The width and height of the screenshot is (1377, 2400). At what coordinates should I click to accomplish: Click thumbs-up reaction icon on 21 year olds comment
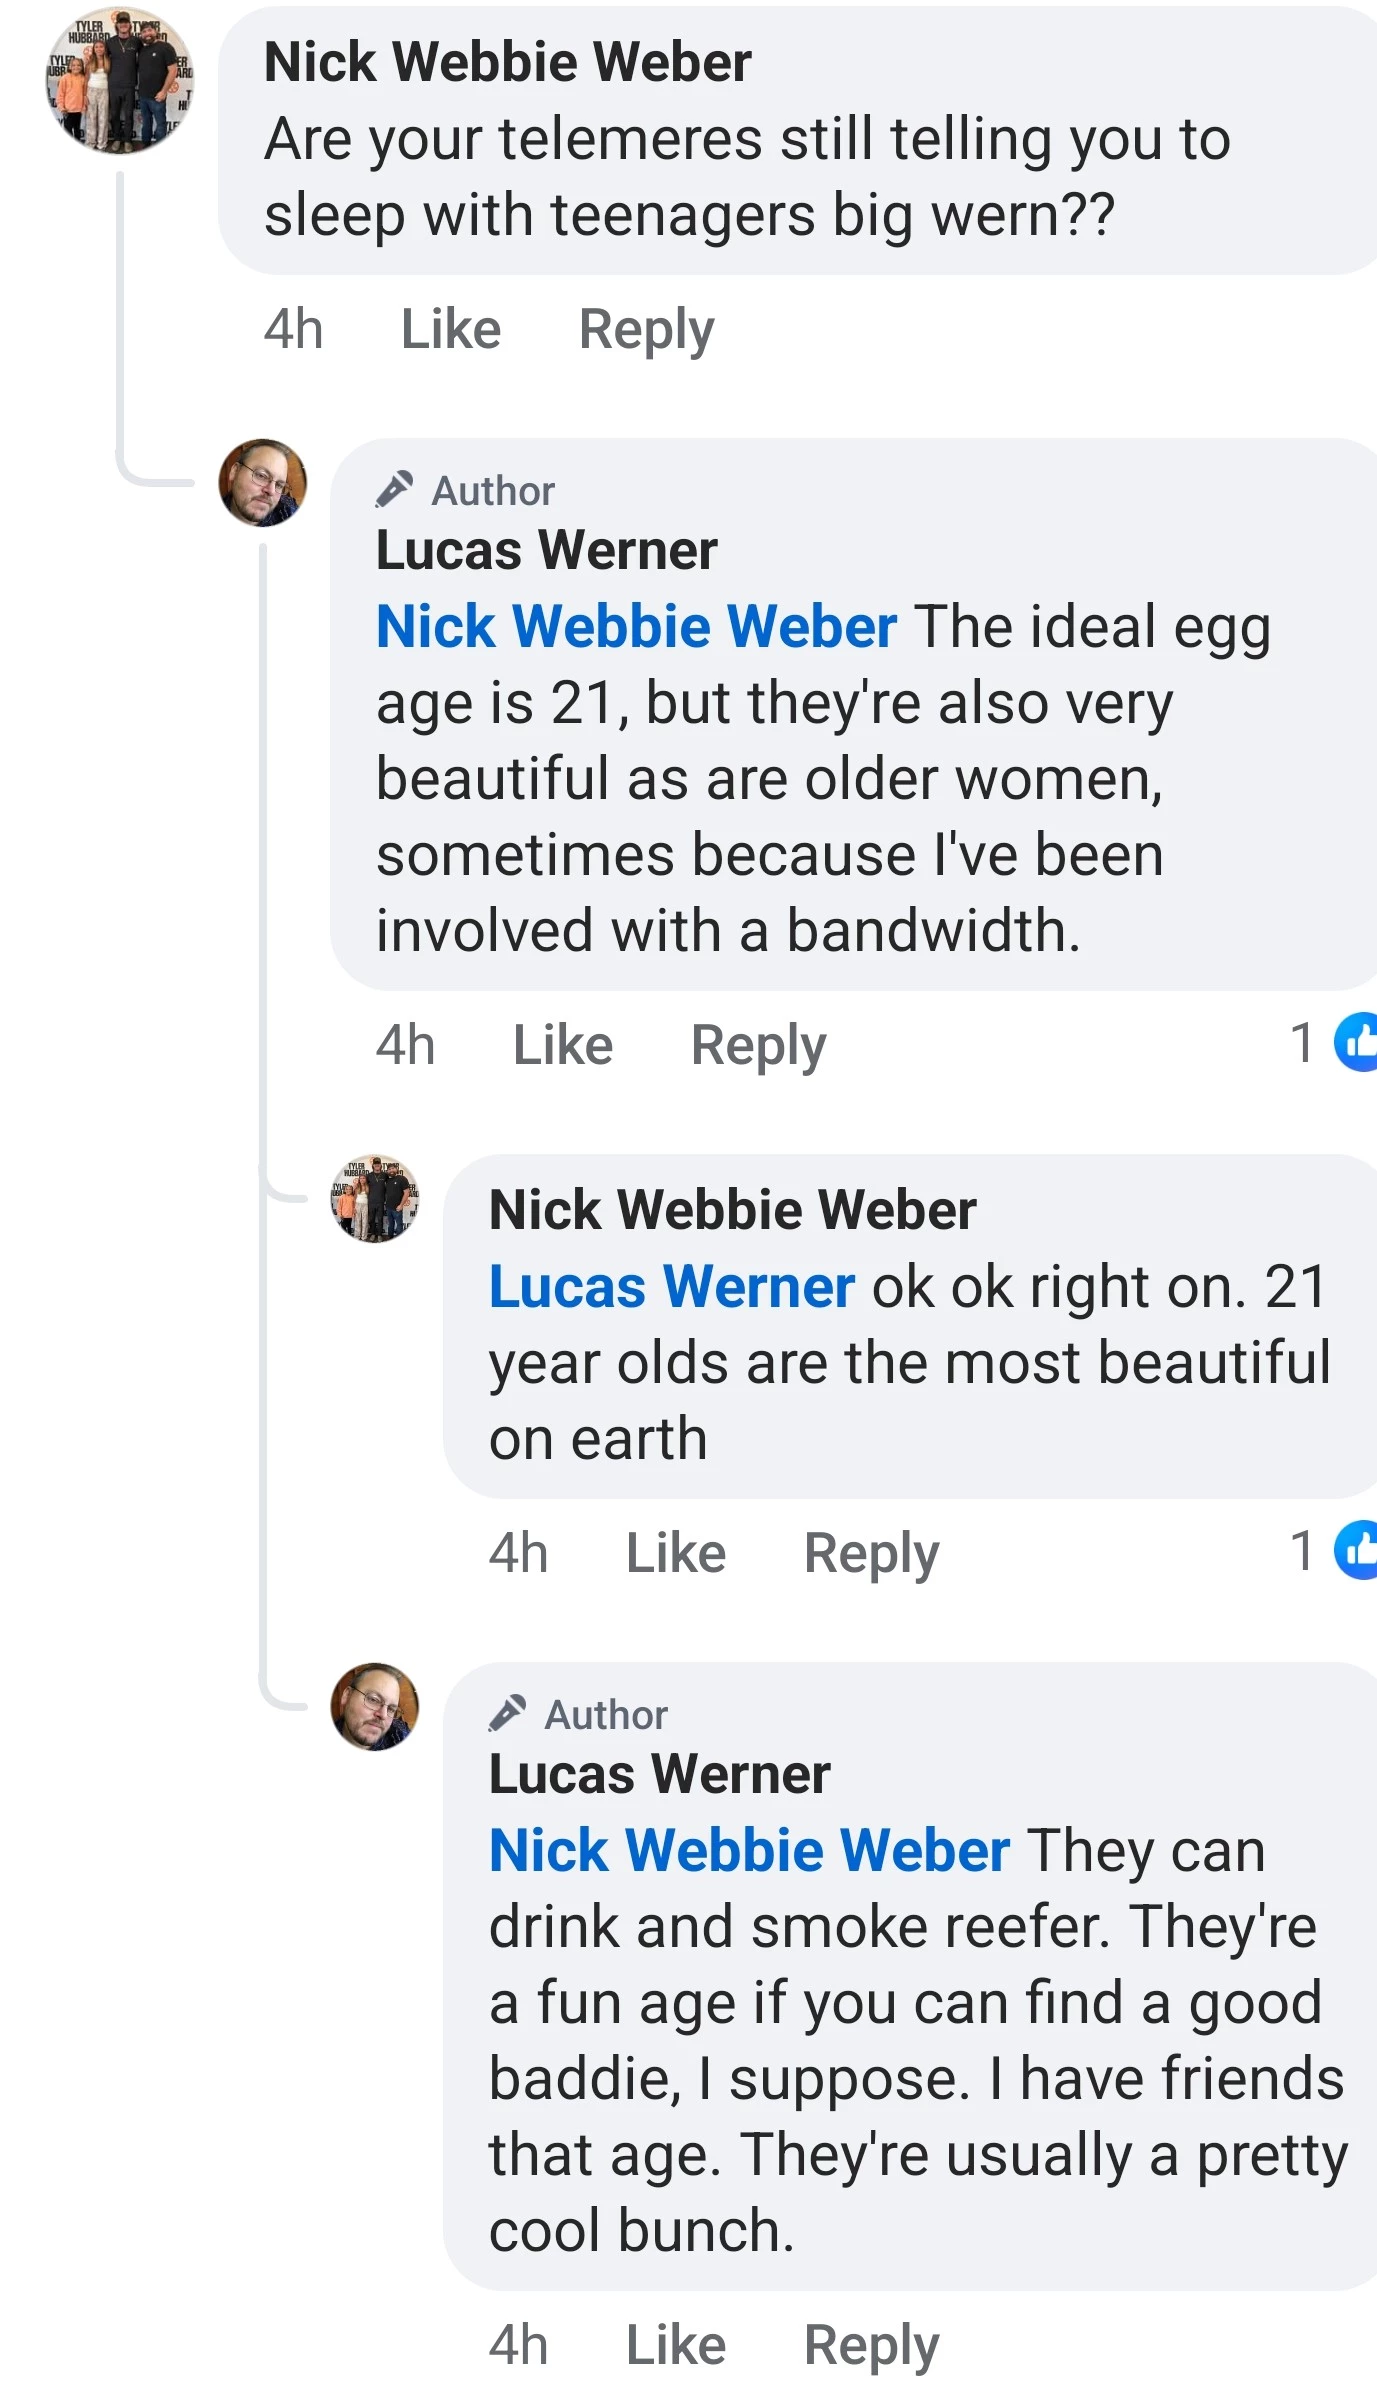pos(1357,1551)
